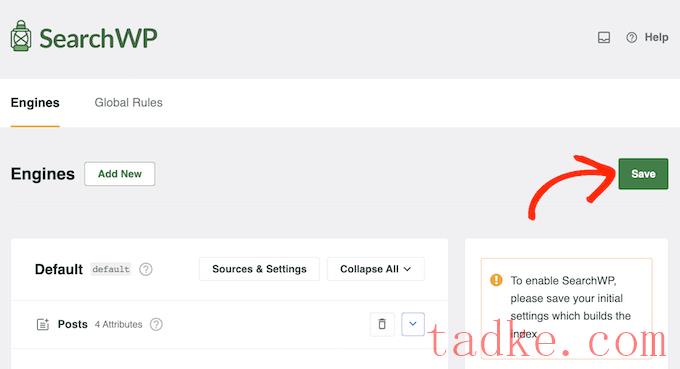Click the SearchWP lantern logo icon
The width and height of the screenshot is (680, 369).
(21, 37)
